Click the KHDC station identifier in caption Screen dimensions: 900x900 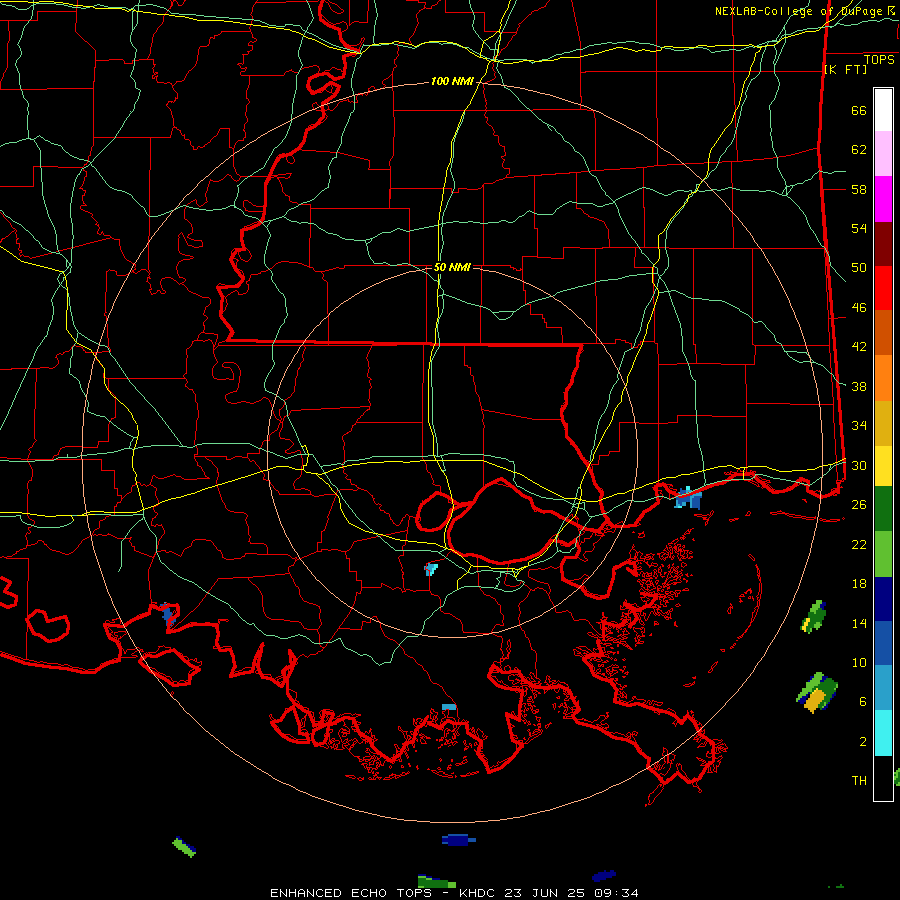point(479,893)
